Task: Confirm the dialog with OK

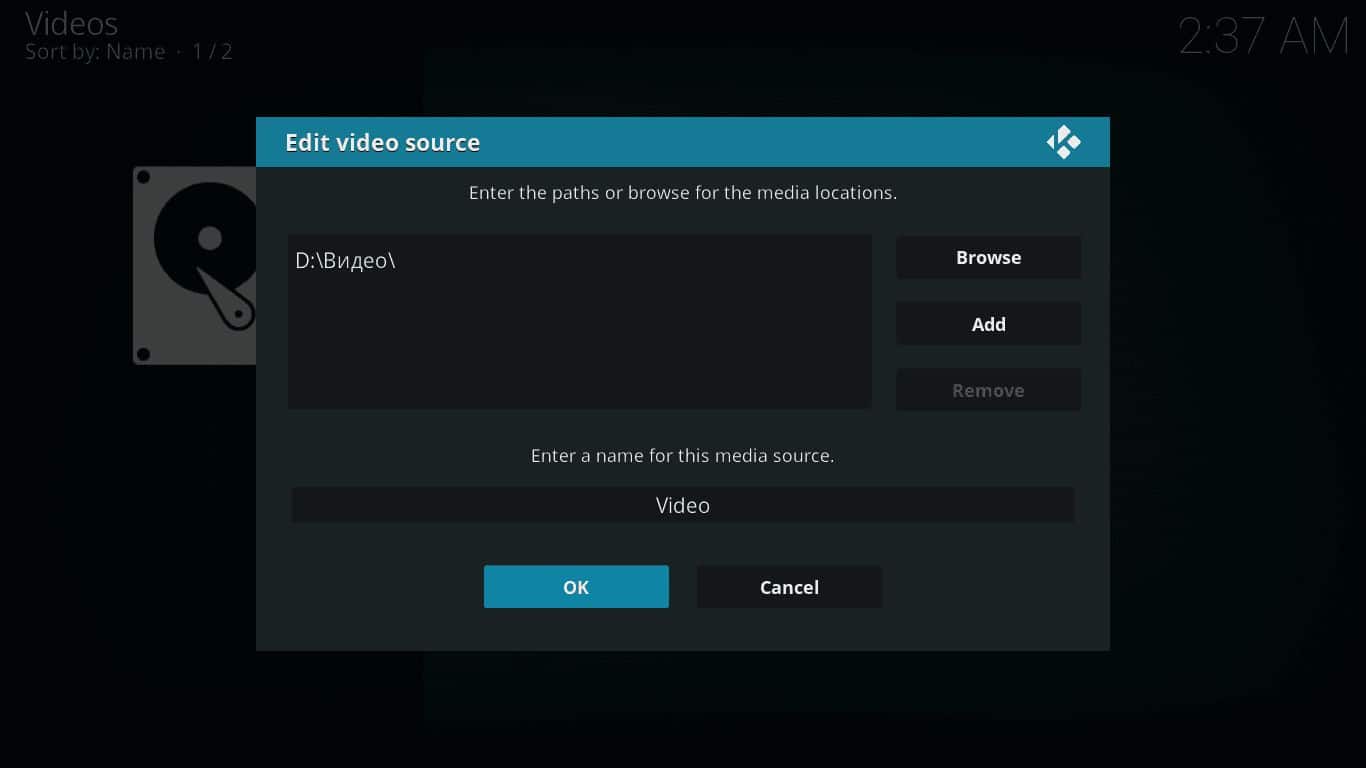Action: 576,587
